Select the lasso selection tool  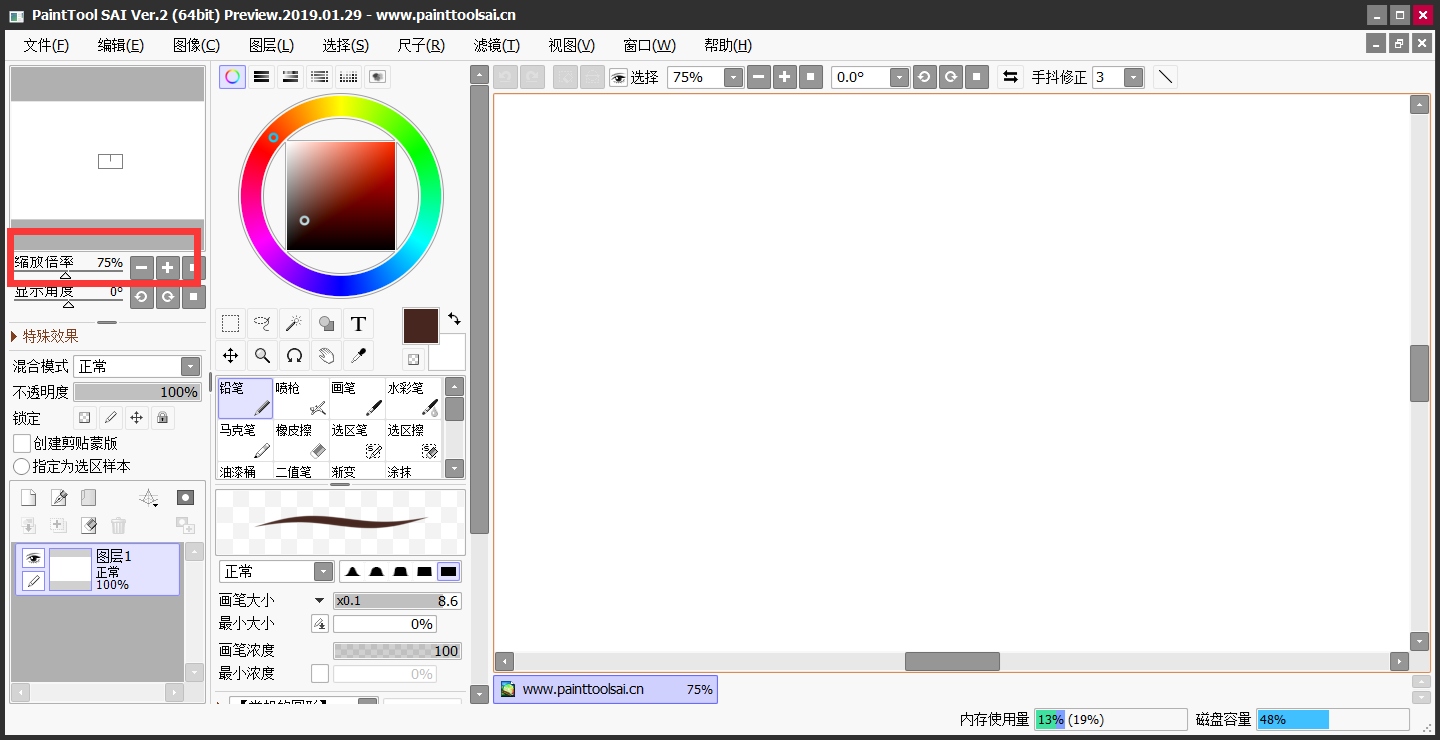click(x=262, y=324)
